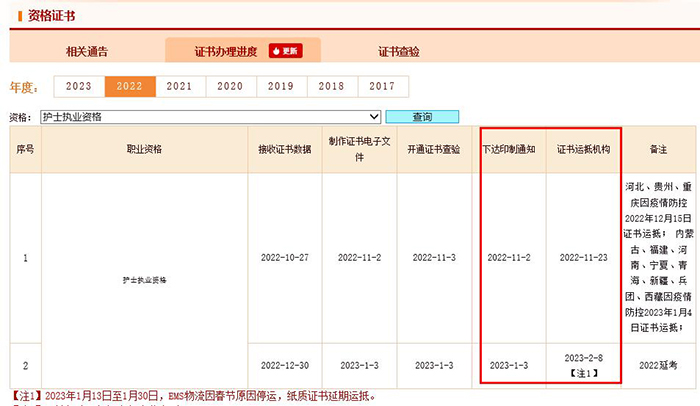This screenshot has width=700, height=406.
Task: Open the 相关通告 tab
Action: point(87,51)
